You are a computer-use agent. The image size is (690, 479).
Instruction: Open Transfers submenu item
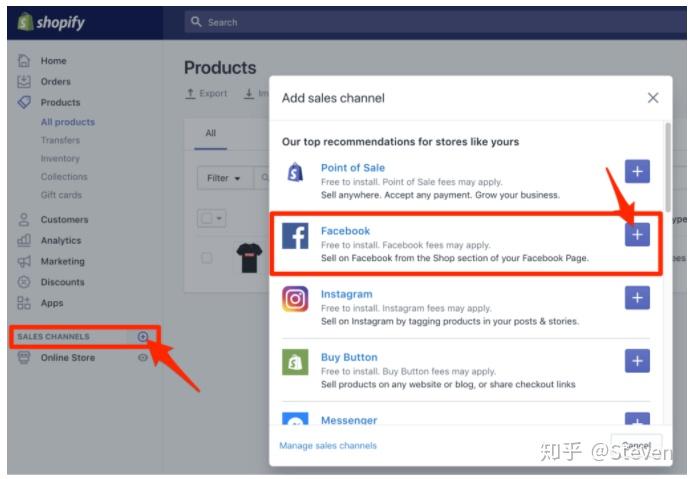click(x=60, y=140)
